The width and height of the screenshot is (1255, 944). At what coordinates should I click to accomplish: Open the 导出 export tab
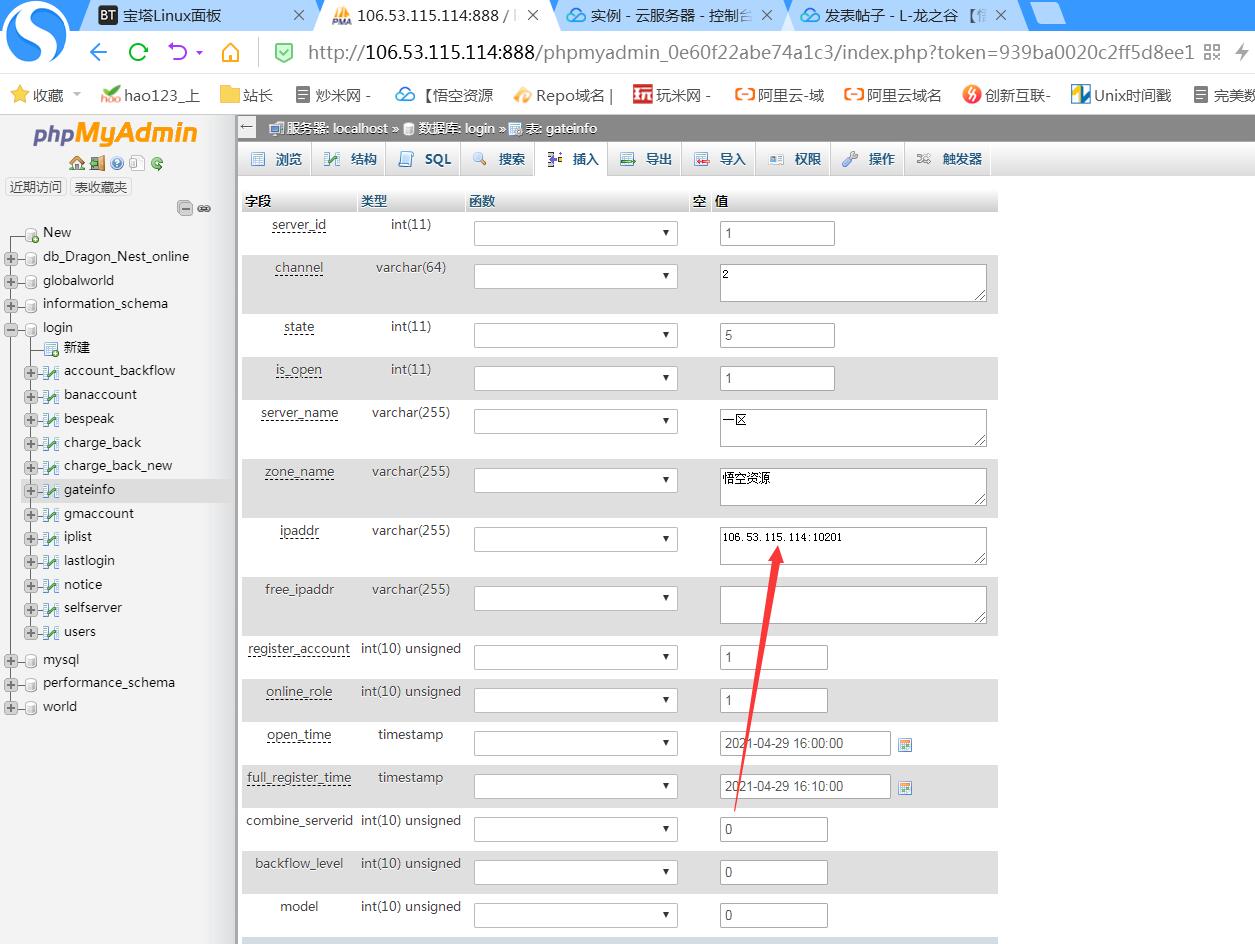[x=646, y=159]
